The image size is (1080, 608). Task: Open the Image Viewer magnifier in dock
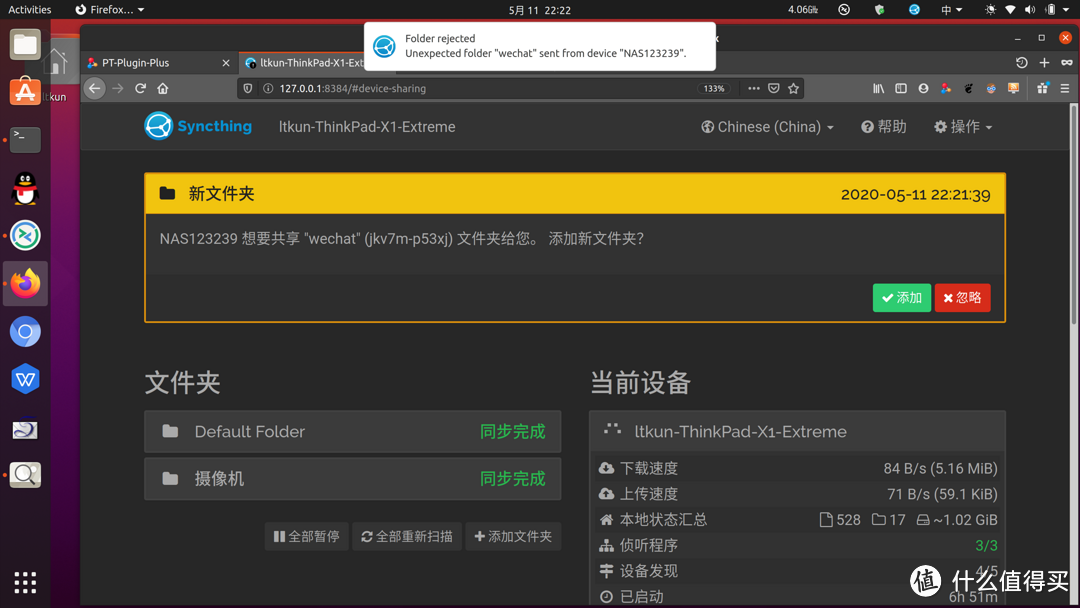pos(25,474)
